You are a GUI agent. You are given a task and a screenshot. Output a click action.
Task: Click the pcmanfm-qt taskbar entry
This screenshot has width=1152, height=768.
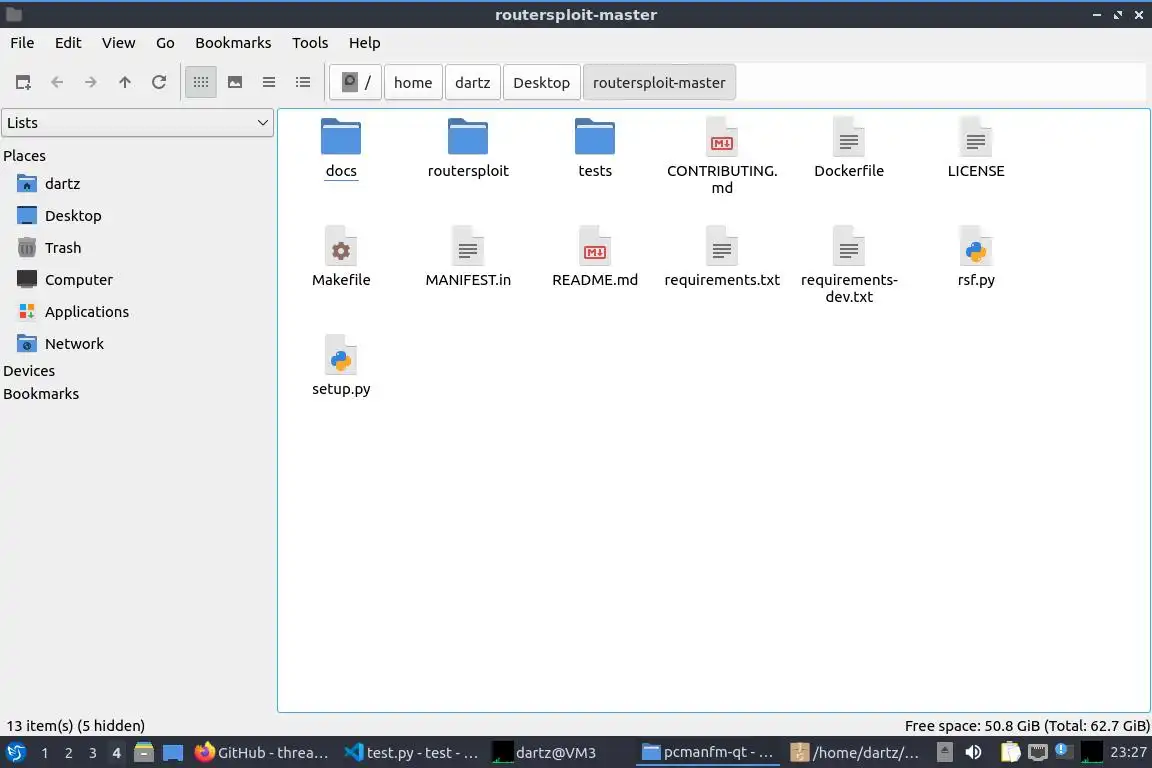[708, 753]
